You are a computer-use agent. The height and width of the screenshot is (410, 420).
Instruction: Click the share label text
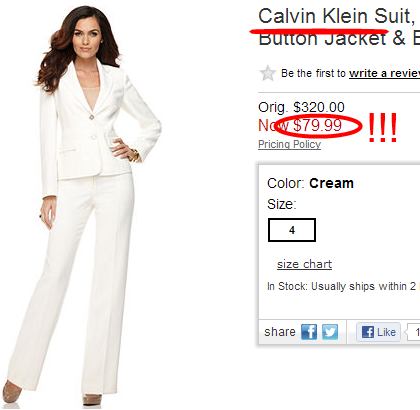[280, 332]
